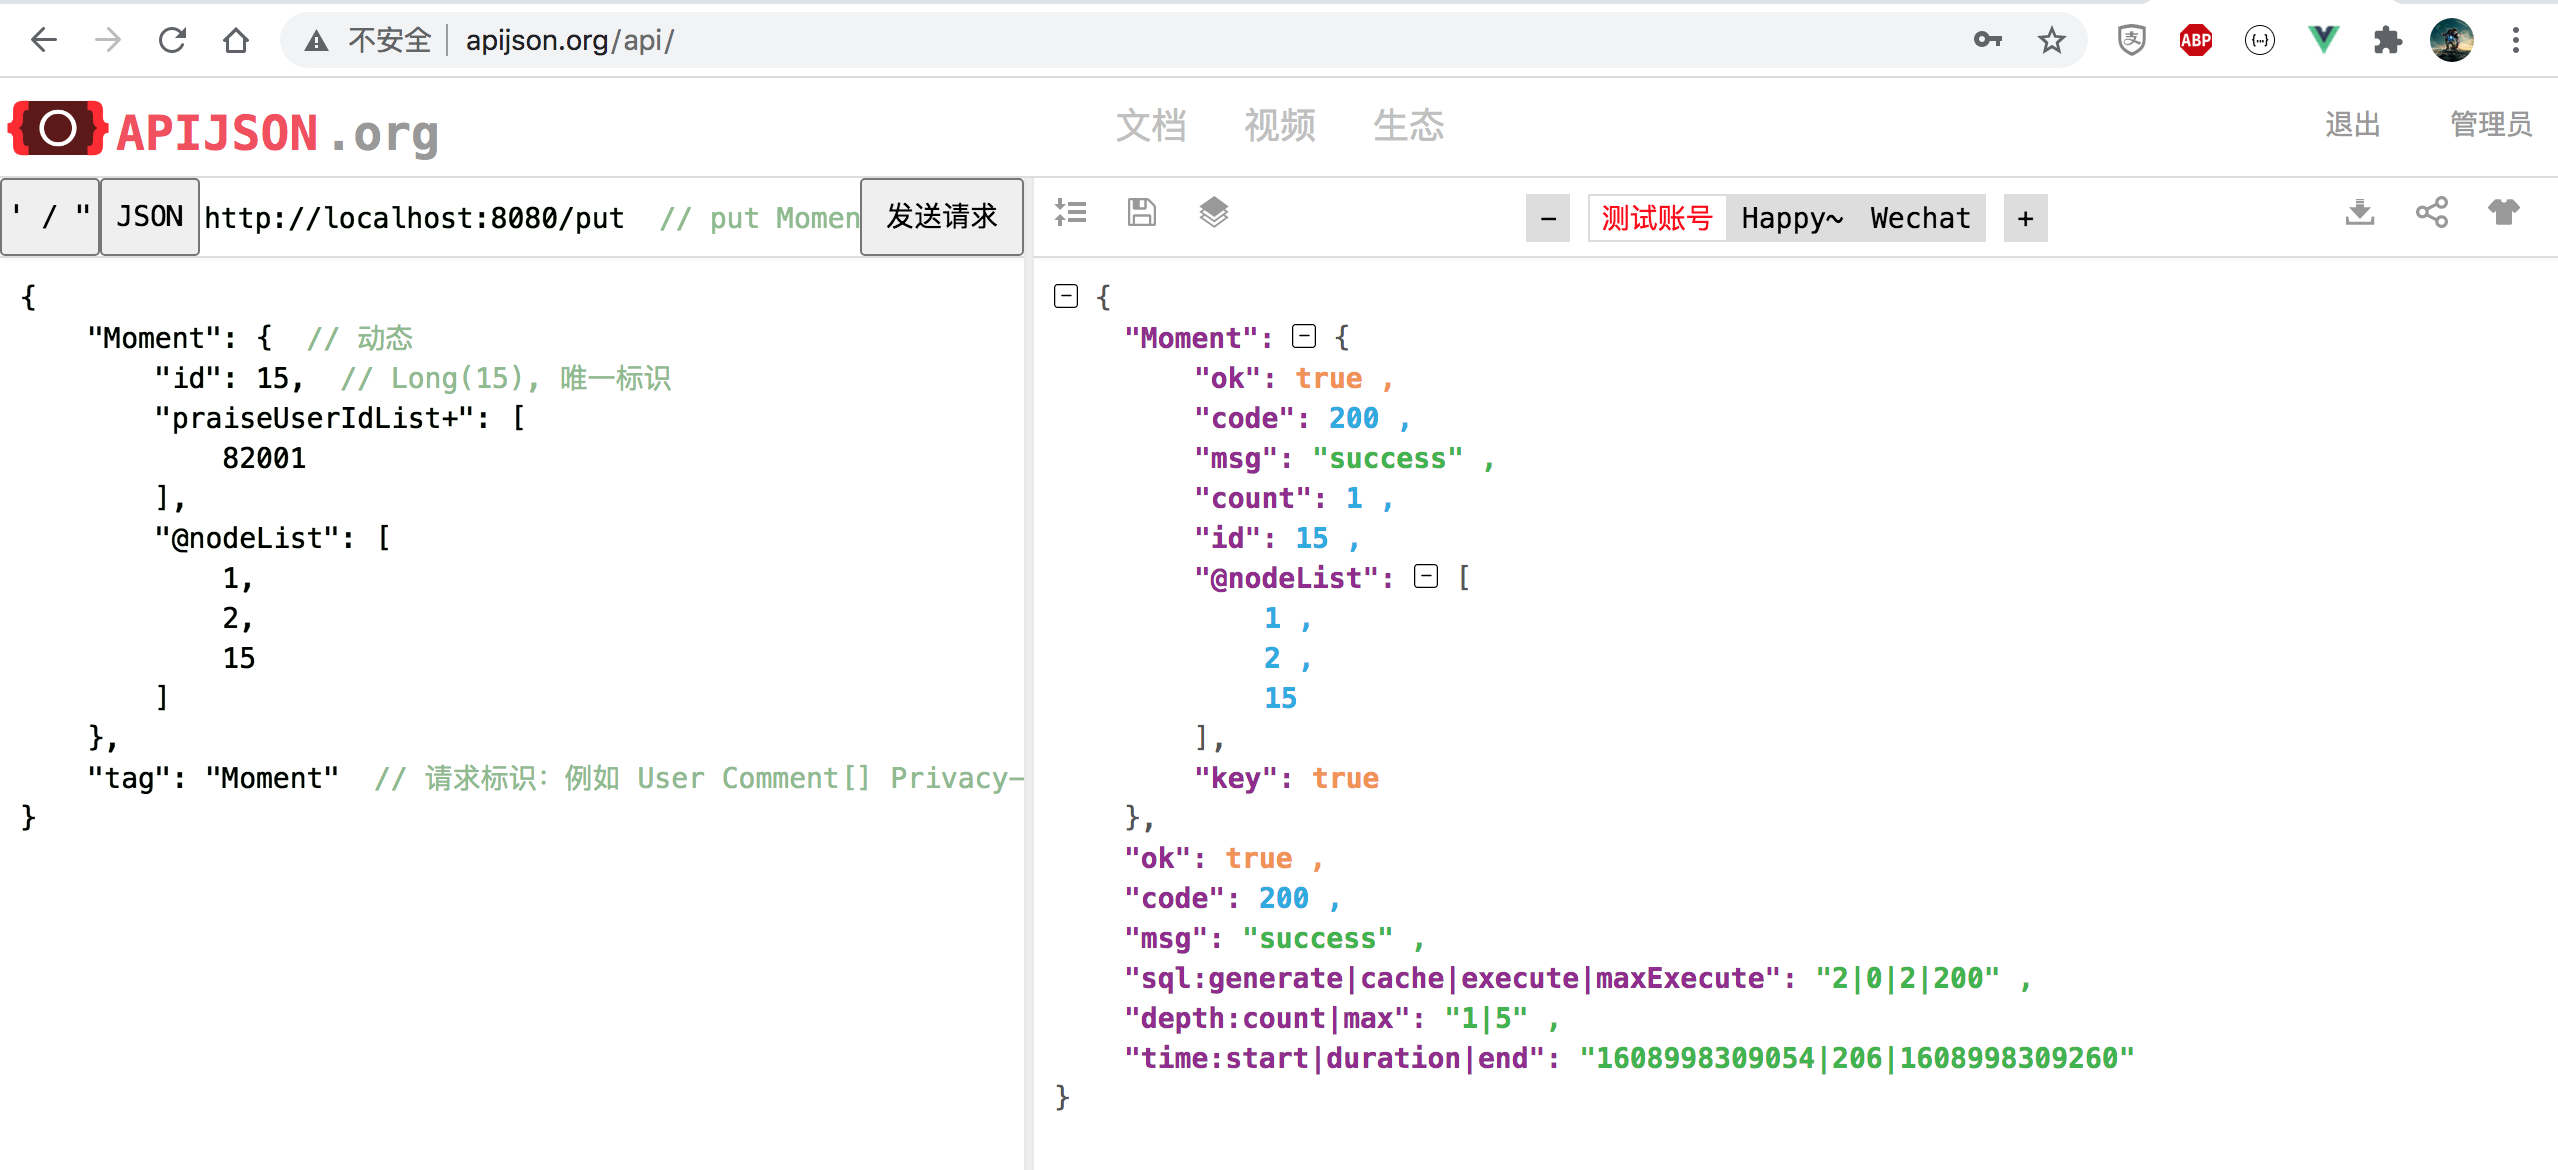2558x1170 pixels.
Task: Open the Vue devtools extension
Action: [x=2323, y=40]
